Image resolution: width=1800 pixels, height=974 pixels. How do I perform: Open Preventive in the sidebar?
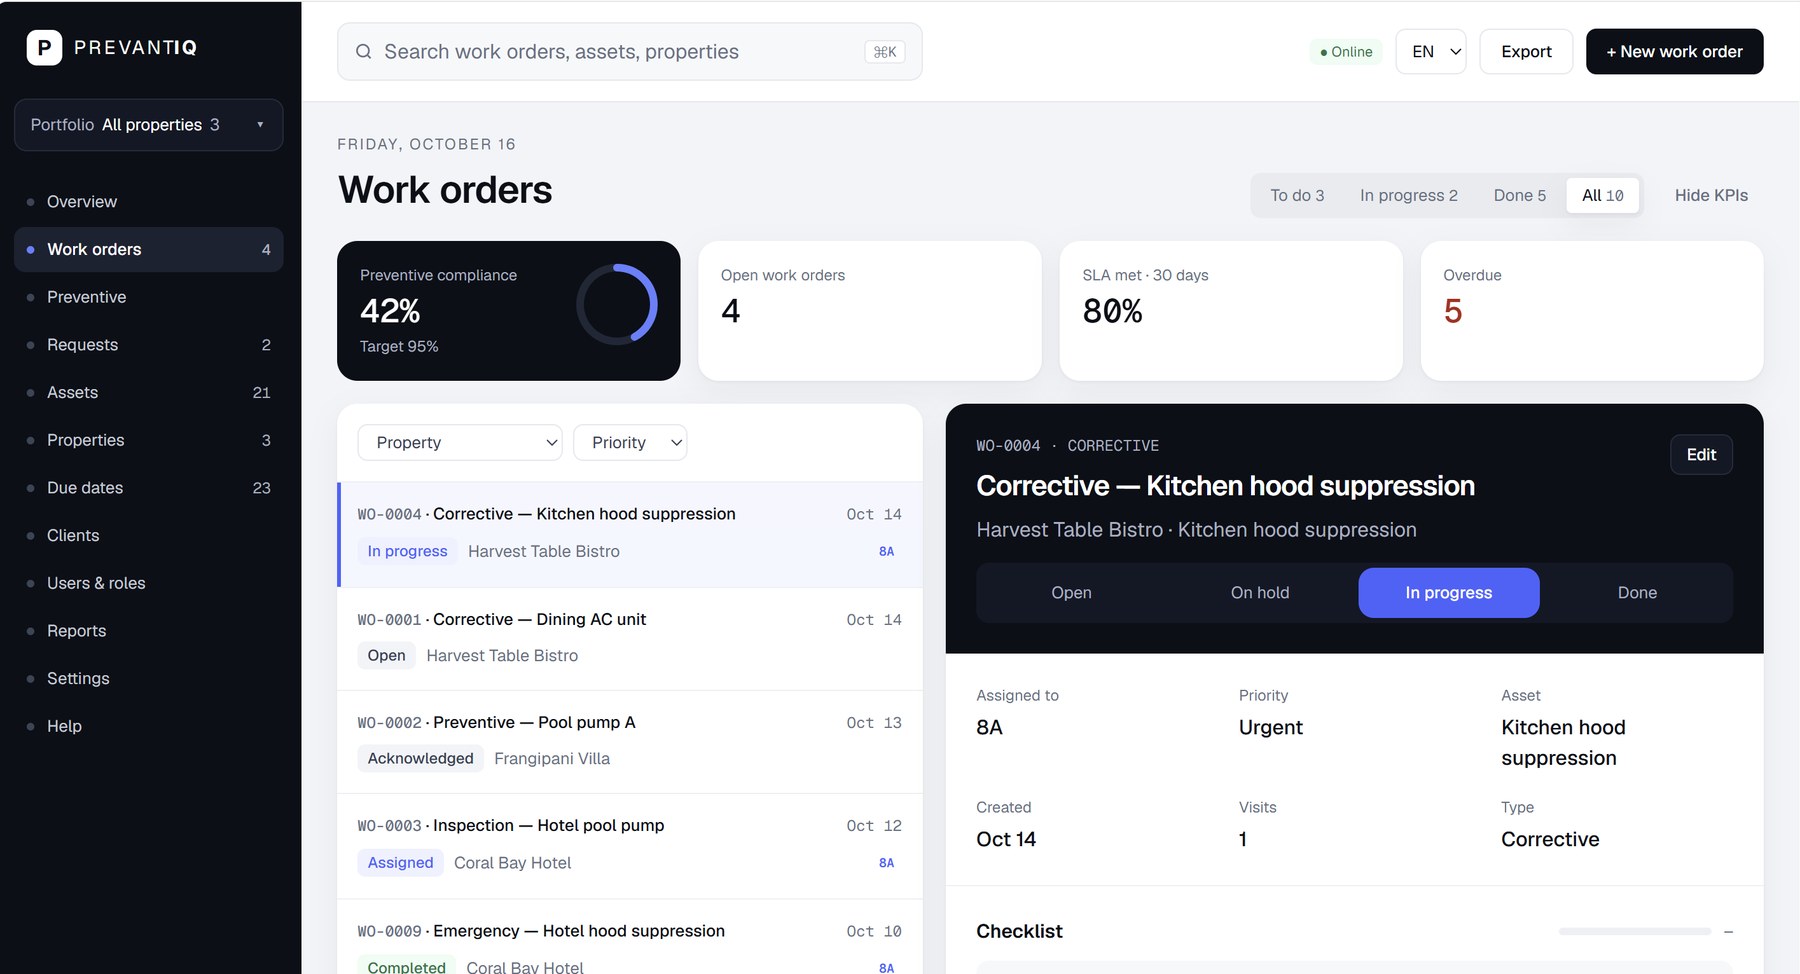[x=148, y=297]
